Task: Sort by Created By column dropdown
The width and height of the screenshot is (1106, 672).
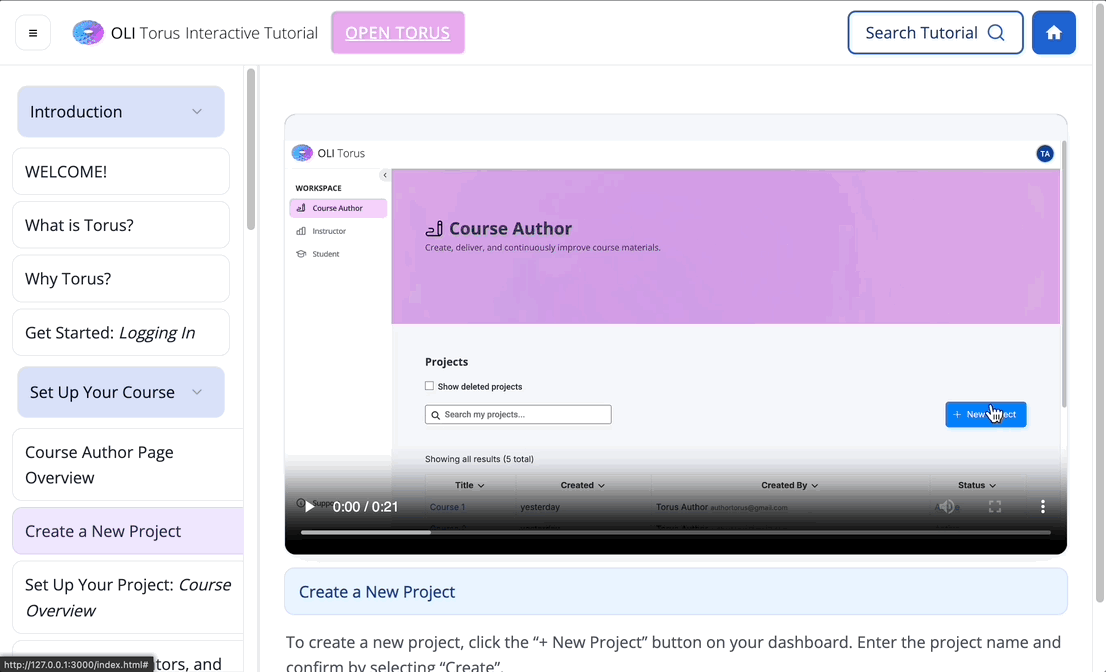Action: (789, 485)
